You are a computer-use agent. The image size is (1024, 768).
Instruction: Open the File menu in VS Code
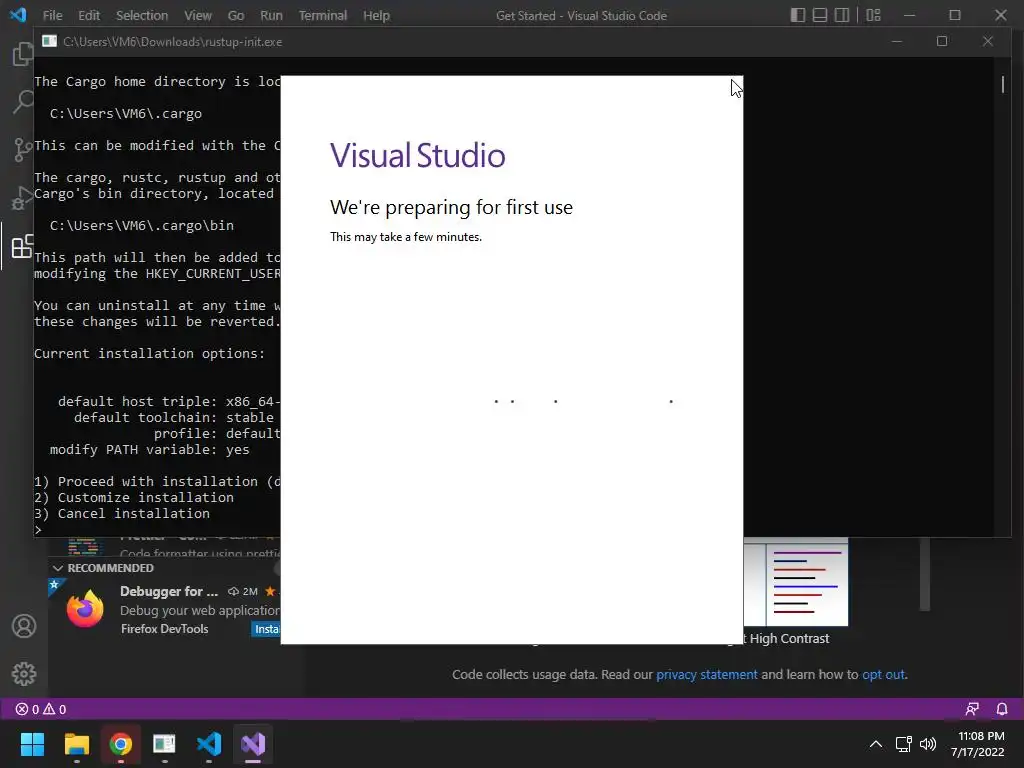click(x=52, y=15)
